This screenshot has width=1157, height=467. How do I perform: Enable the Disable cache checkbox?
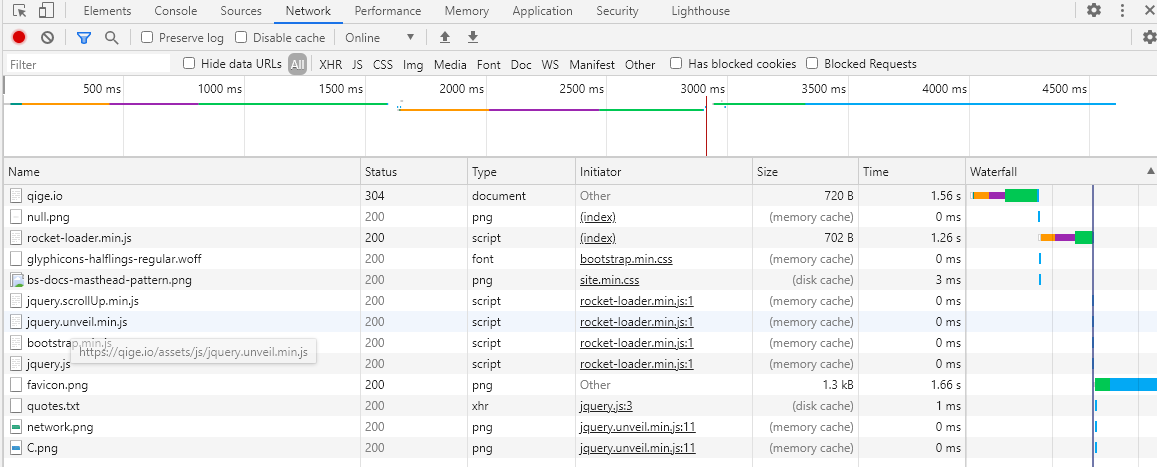tap(241, 38)
